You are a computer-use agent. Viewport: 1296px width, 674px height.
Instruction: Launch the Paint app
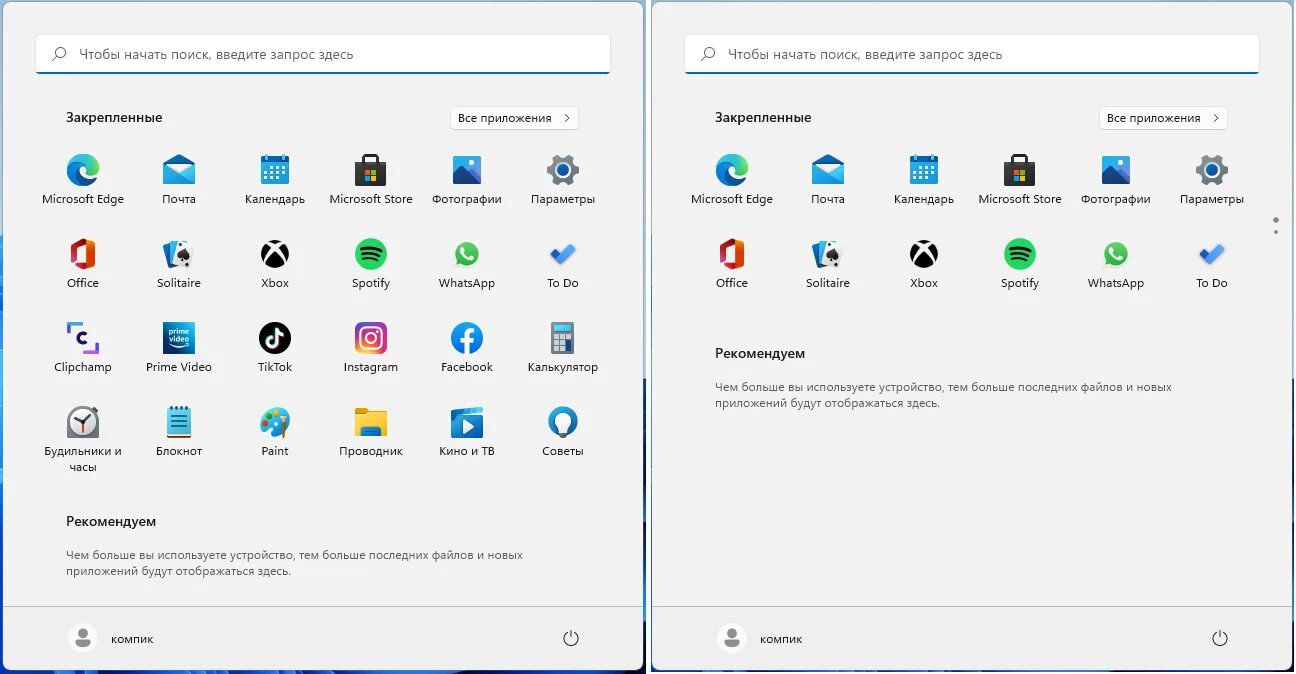click(275, 432)
